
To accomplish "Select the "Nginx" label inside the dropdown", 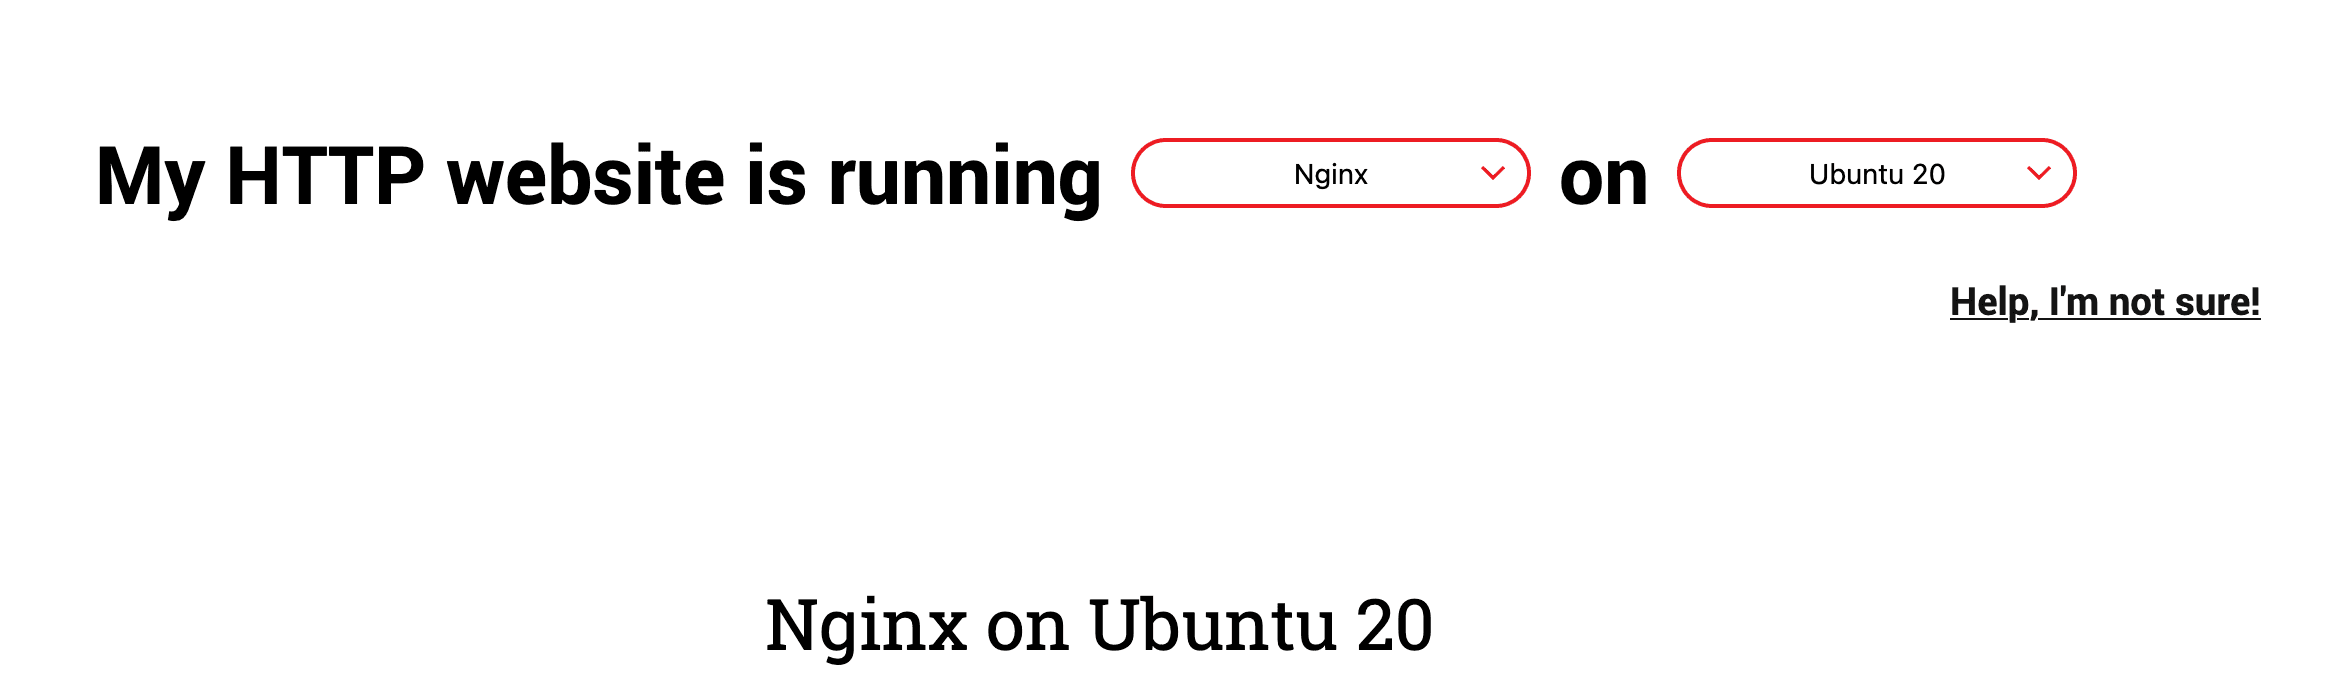I will [x=1330, y=174].
